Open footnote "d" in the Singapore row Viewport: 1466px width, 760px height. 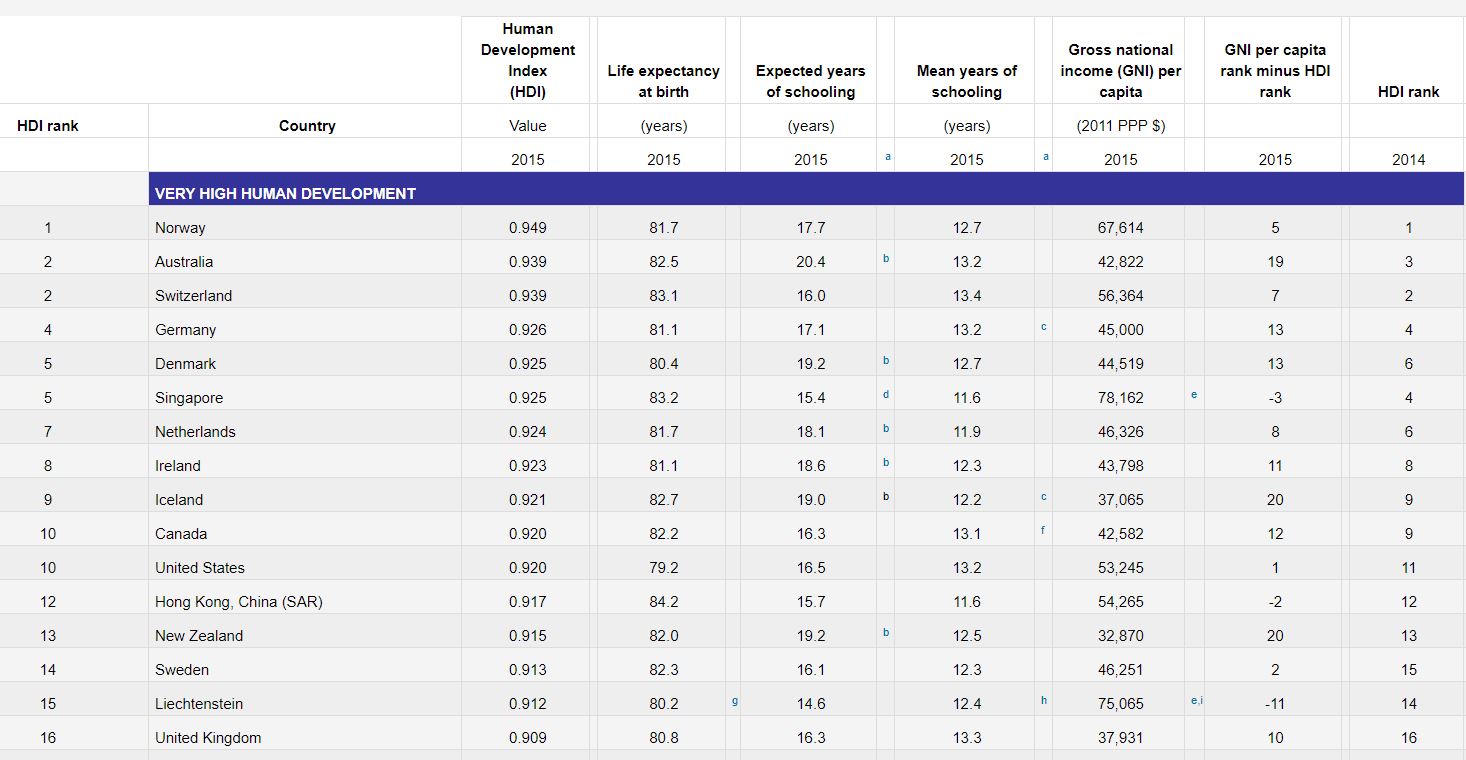tap(886, 395)
